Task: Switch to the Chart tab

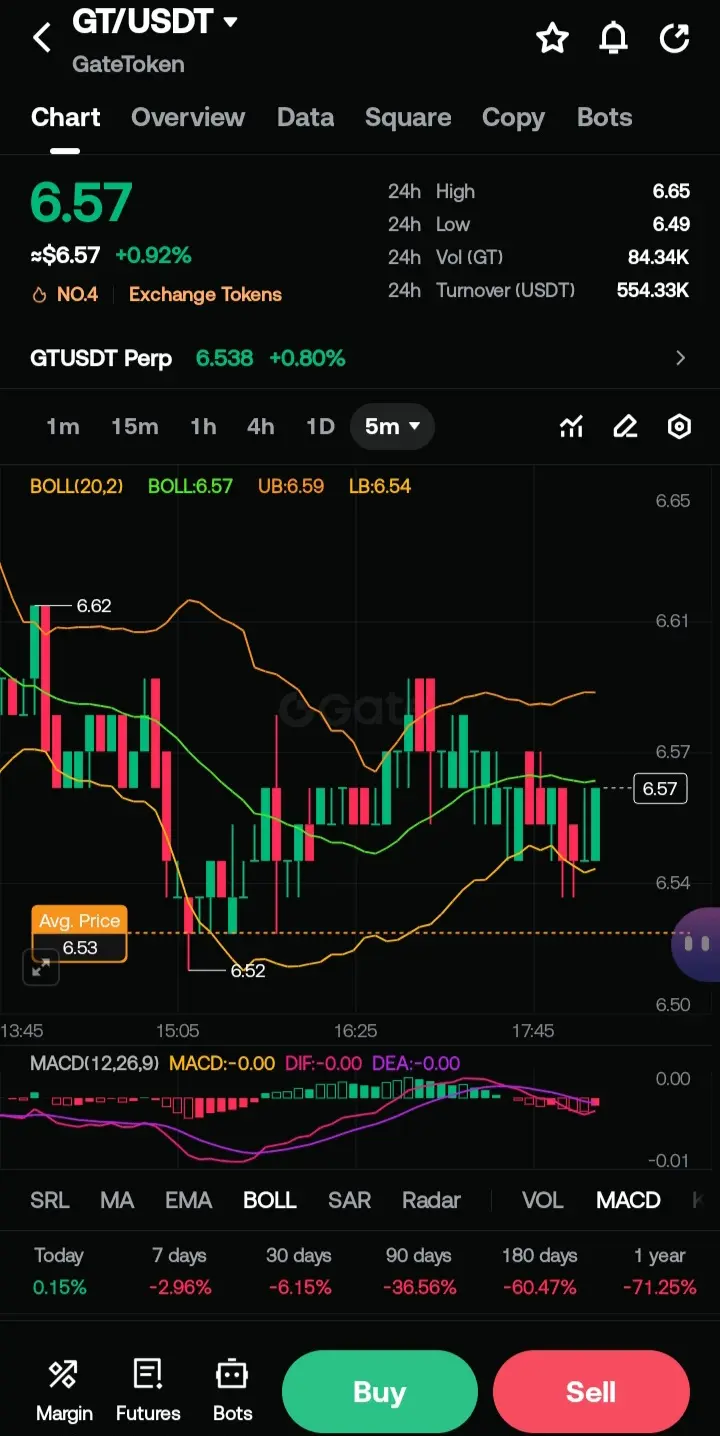Action: (66, 117)
